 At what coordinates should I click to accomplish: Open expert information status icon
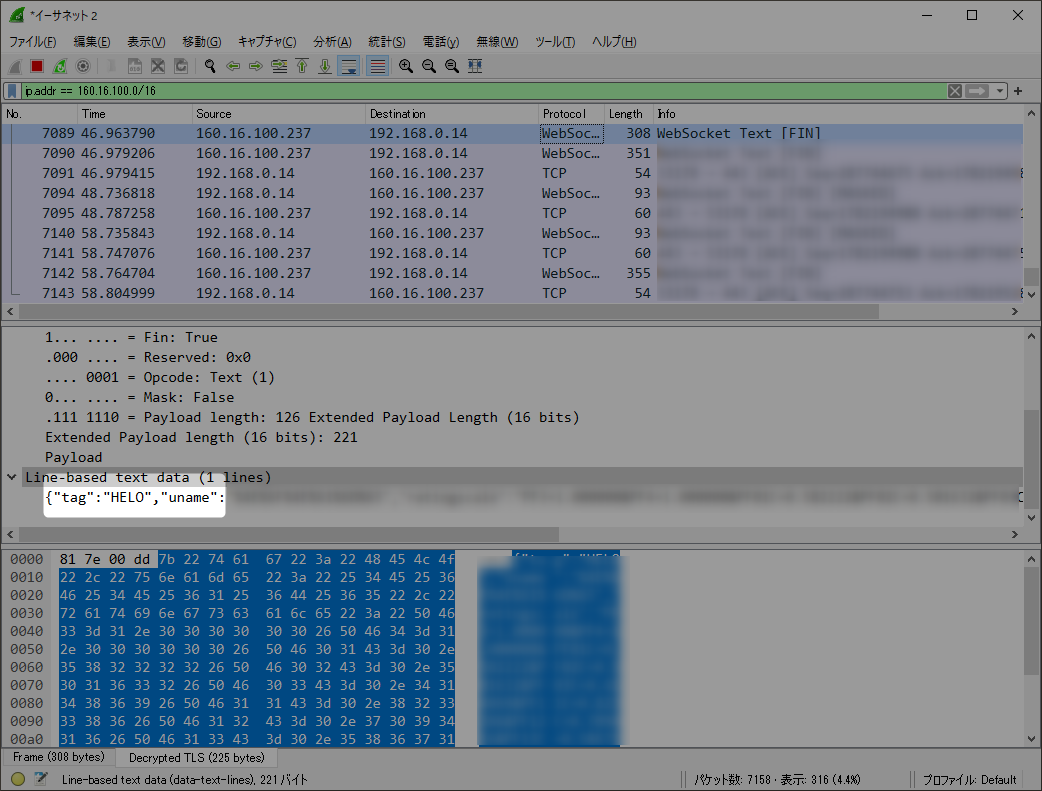(18, 779)
